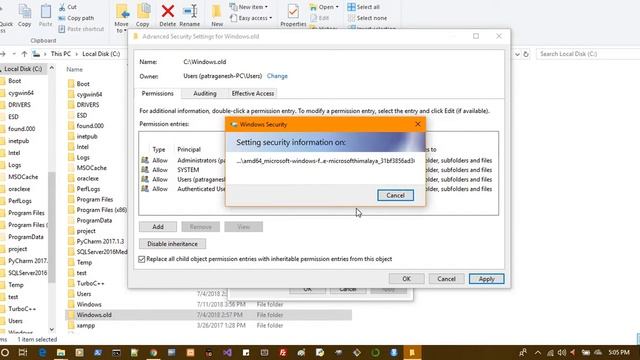
Task: Click Select all in the ribbon
Action: (364, 7)
